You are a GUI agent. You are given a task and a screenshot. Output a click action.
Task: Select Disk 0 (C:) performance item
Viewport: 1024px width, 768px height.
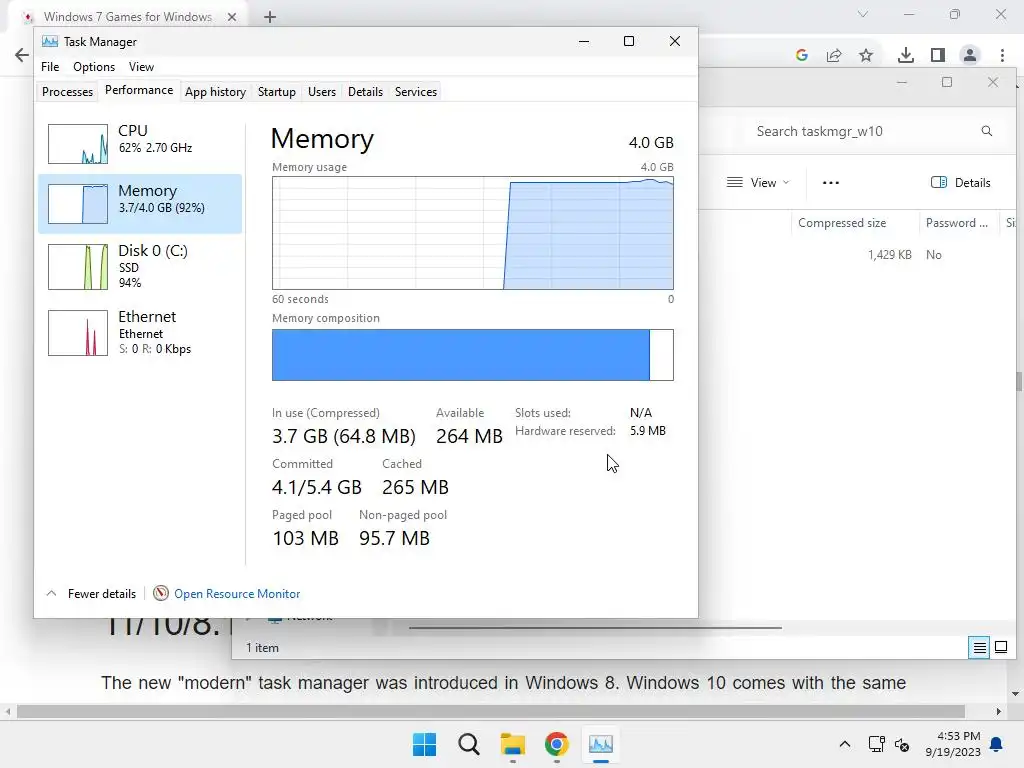pos(140,266)
